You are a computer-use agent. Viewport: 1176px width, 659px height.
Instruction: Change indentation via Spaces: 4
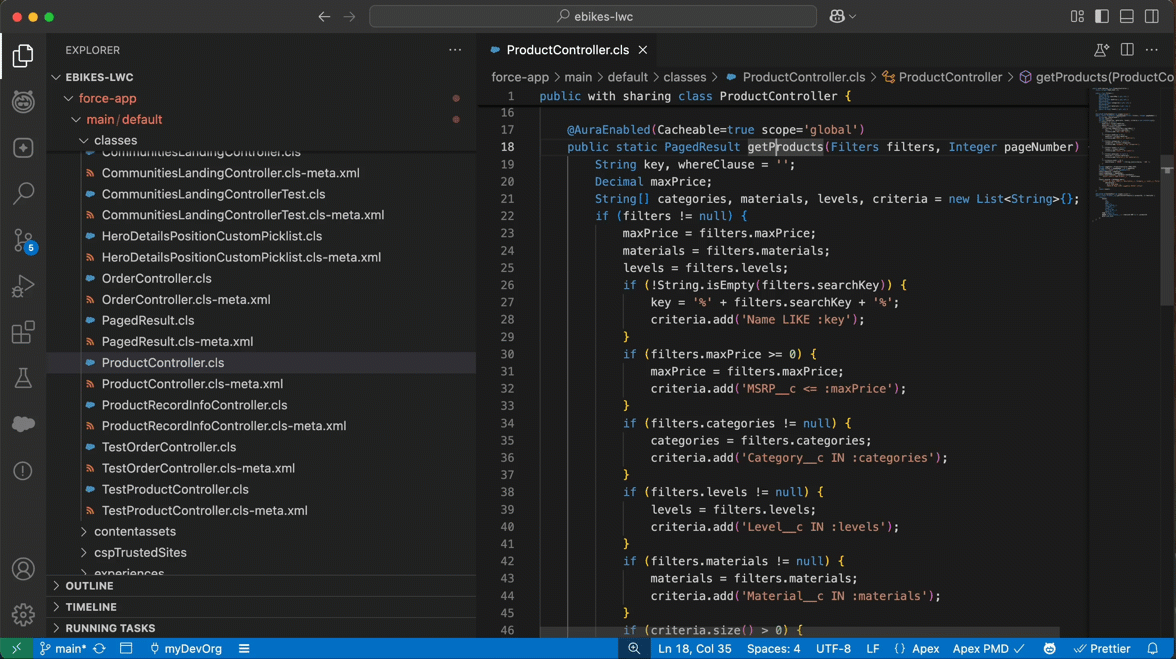coord(773,649)
